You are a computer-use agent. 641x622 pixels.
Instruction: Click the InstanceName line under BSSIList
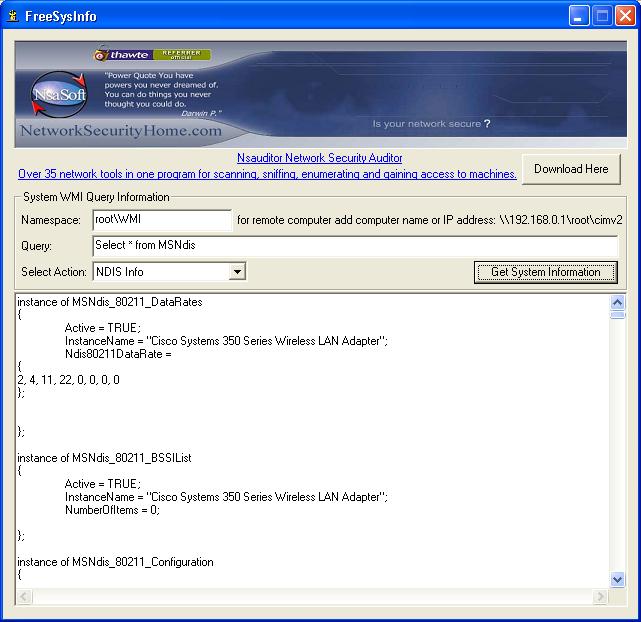coord(226,497)
